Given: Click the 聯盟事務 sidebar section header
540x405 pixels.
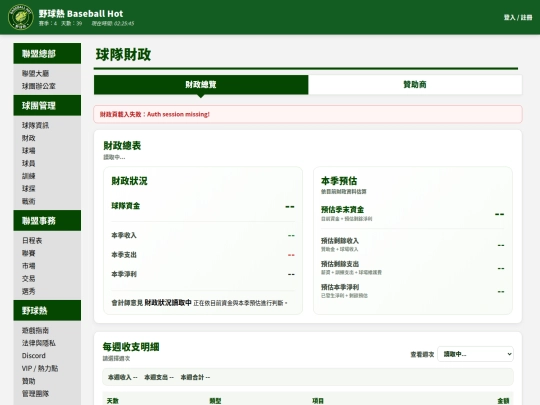Looking at the screenshot, I should click(x=47, y=221).
